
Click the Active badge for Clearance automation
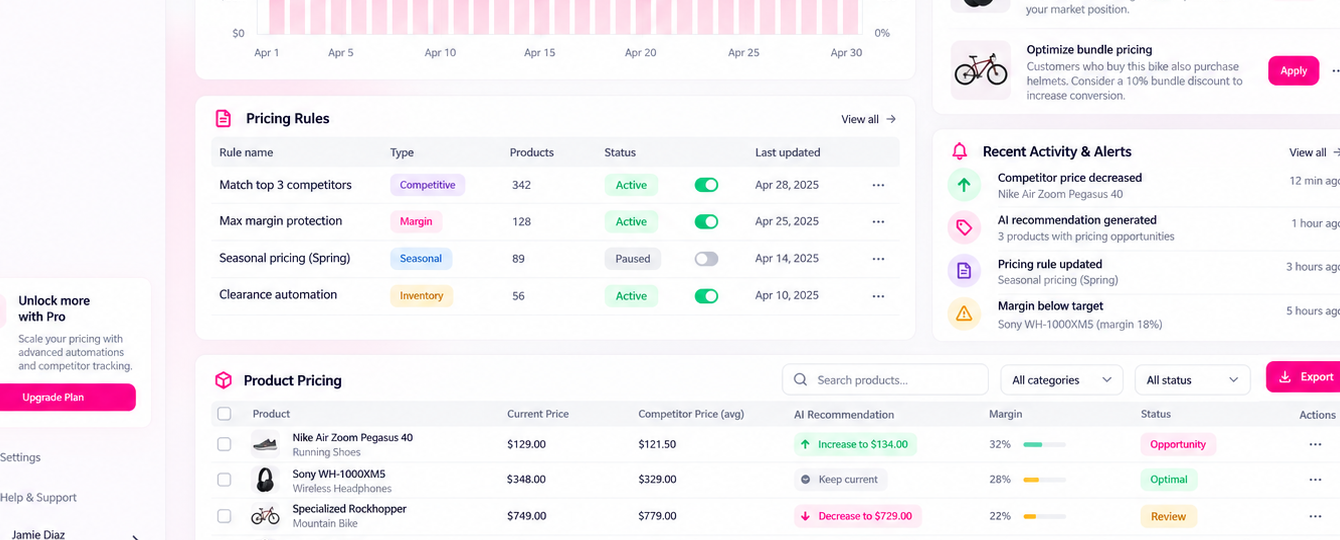(x=631, y=296)
